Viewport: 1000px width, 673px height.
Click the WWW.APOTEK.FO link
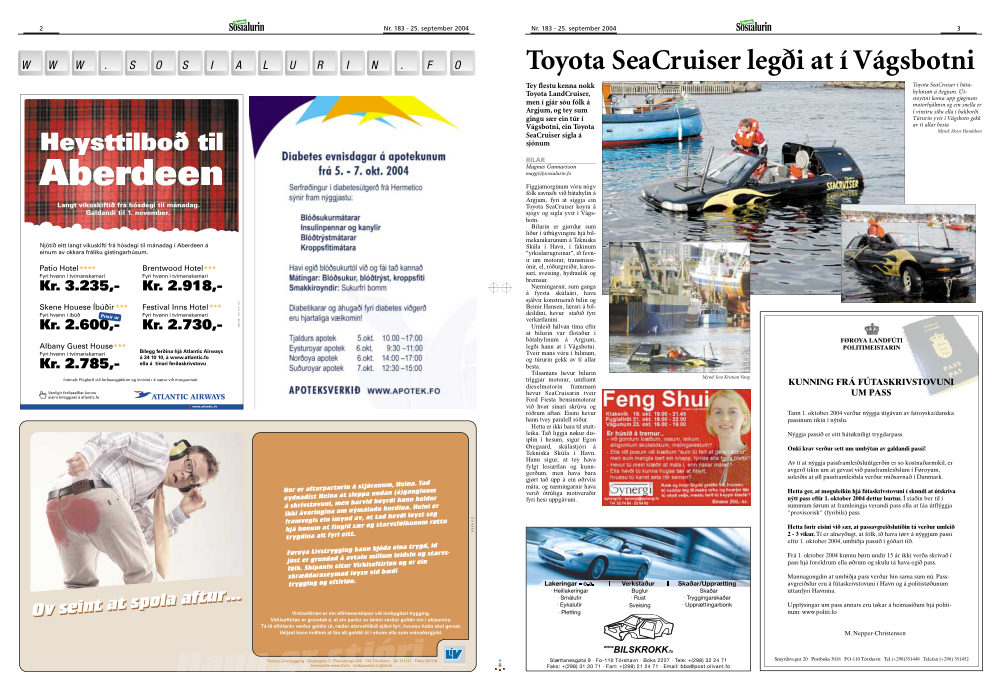[x=404, y=390]
